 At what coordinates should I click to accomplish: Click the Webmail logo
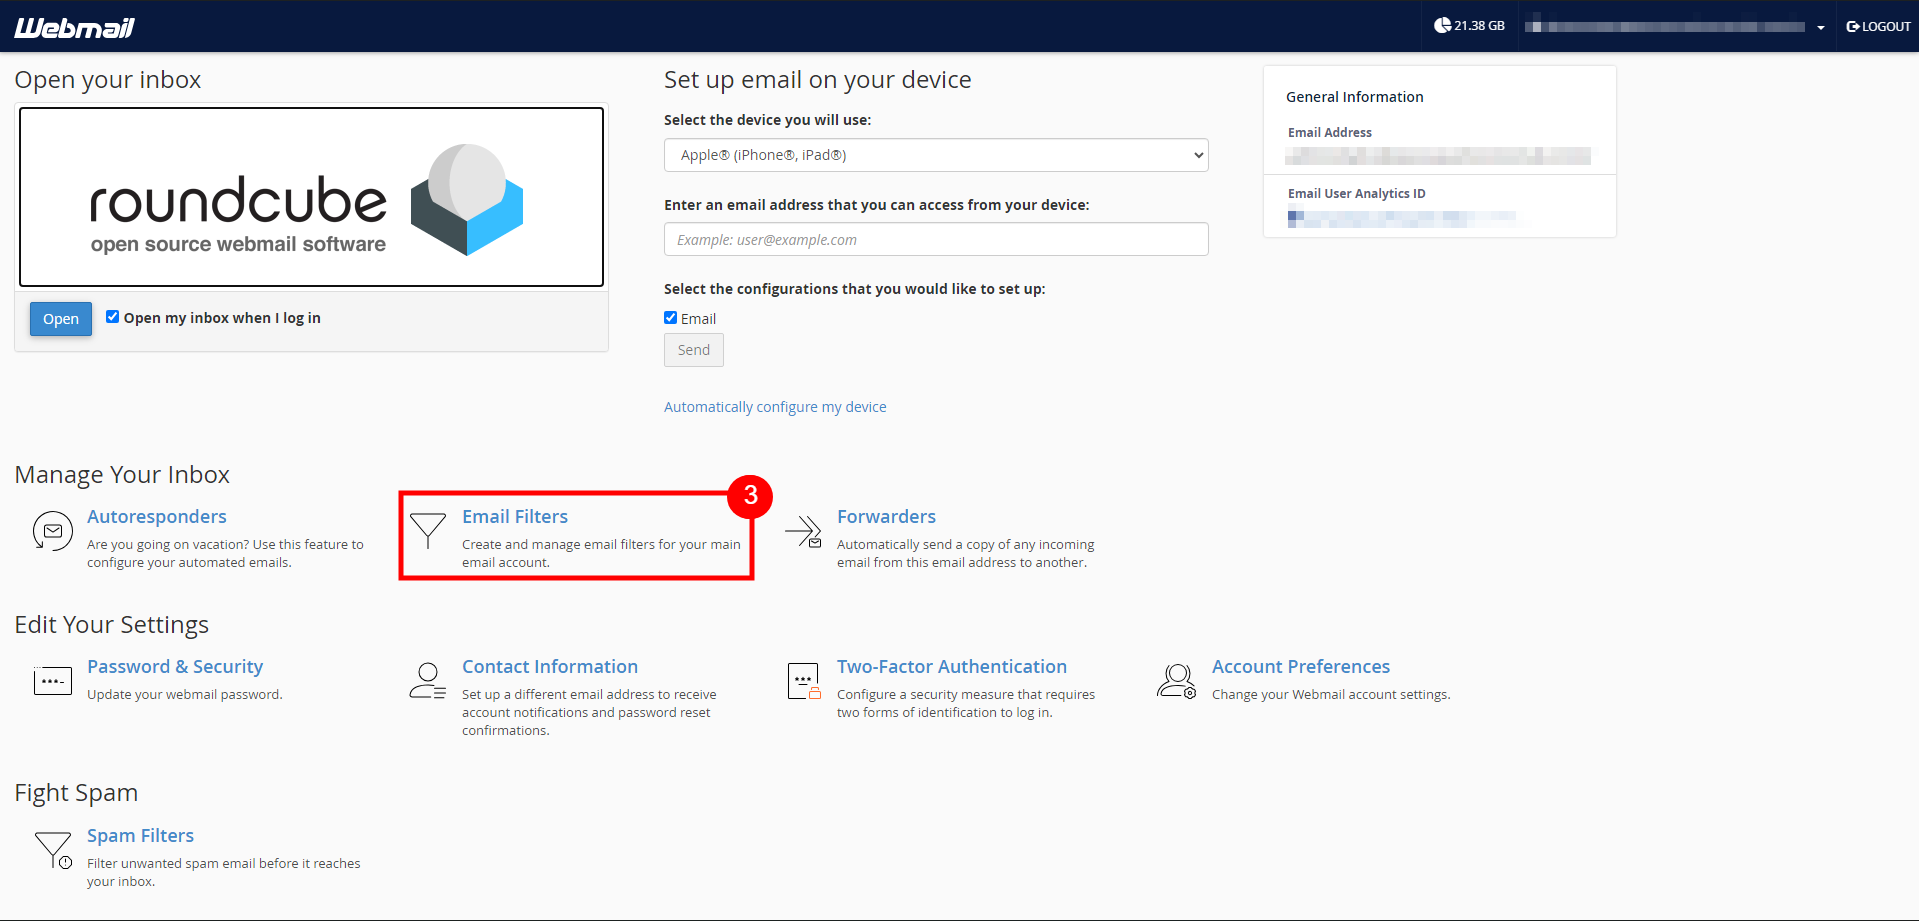point(74,27)
